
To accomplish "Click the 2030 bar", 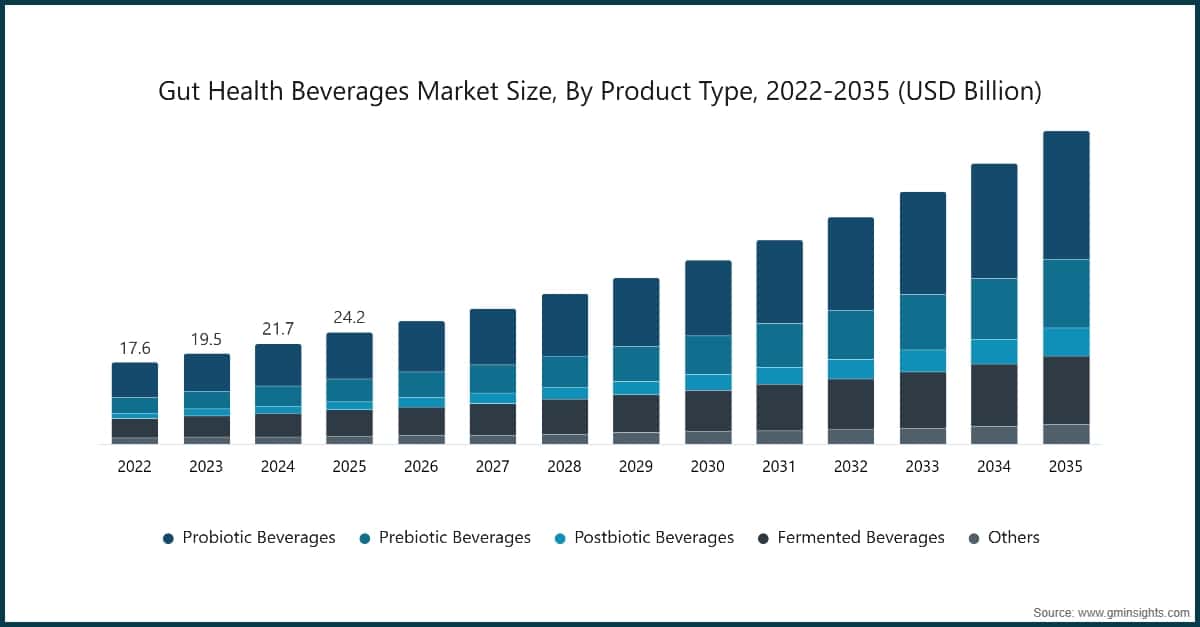I will pyautogui.click(x=707, y=350).
